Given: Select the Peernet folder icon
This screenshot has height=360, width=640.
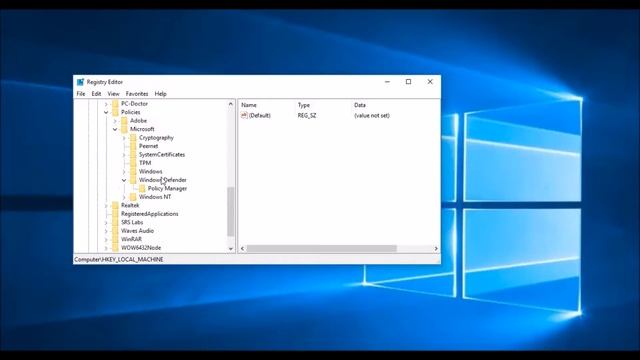Looking at the screenshot, I should pyautogui.click(x=133, y=146).
